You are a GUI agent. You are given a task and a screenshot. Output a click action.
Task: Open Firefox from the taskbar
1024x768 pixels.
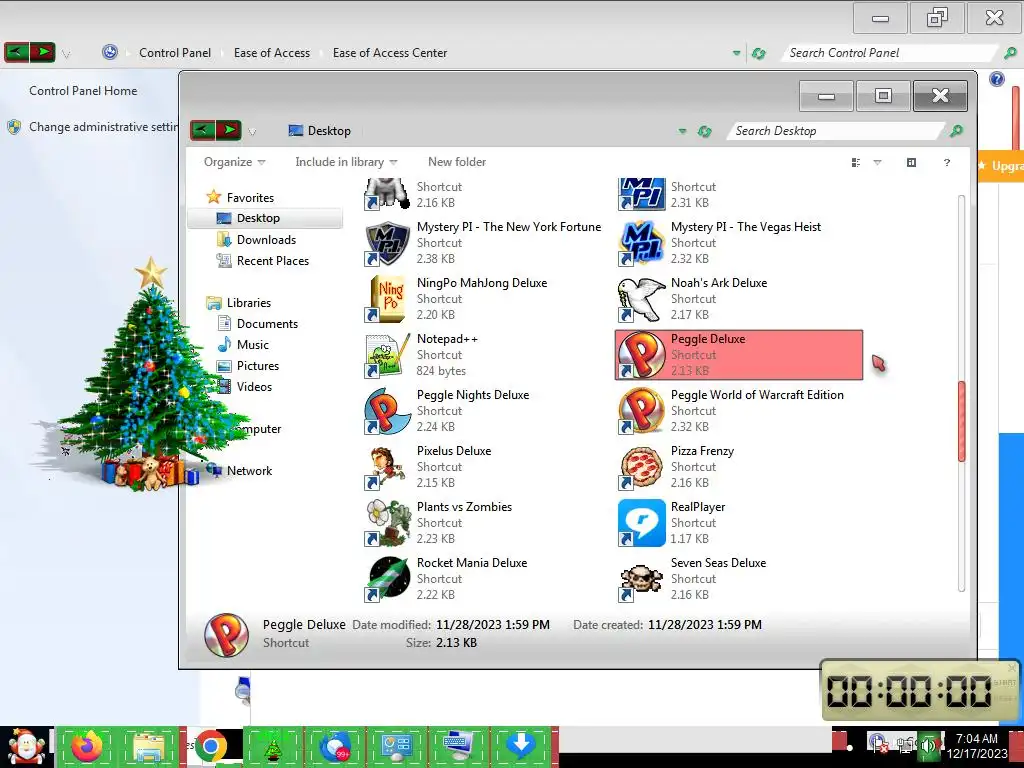87,746
